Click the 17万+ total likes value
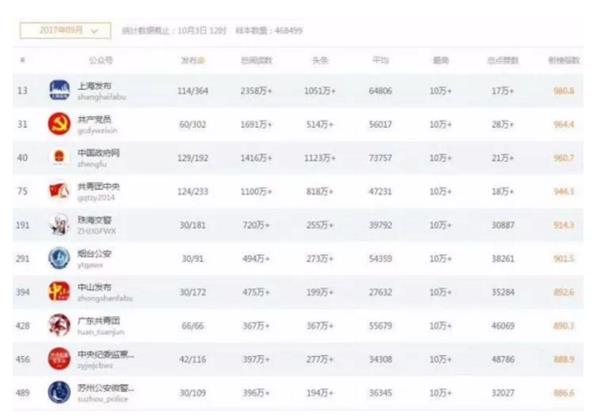The height and width of the screenshot is (420, 600). 503,91
